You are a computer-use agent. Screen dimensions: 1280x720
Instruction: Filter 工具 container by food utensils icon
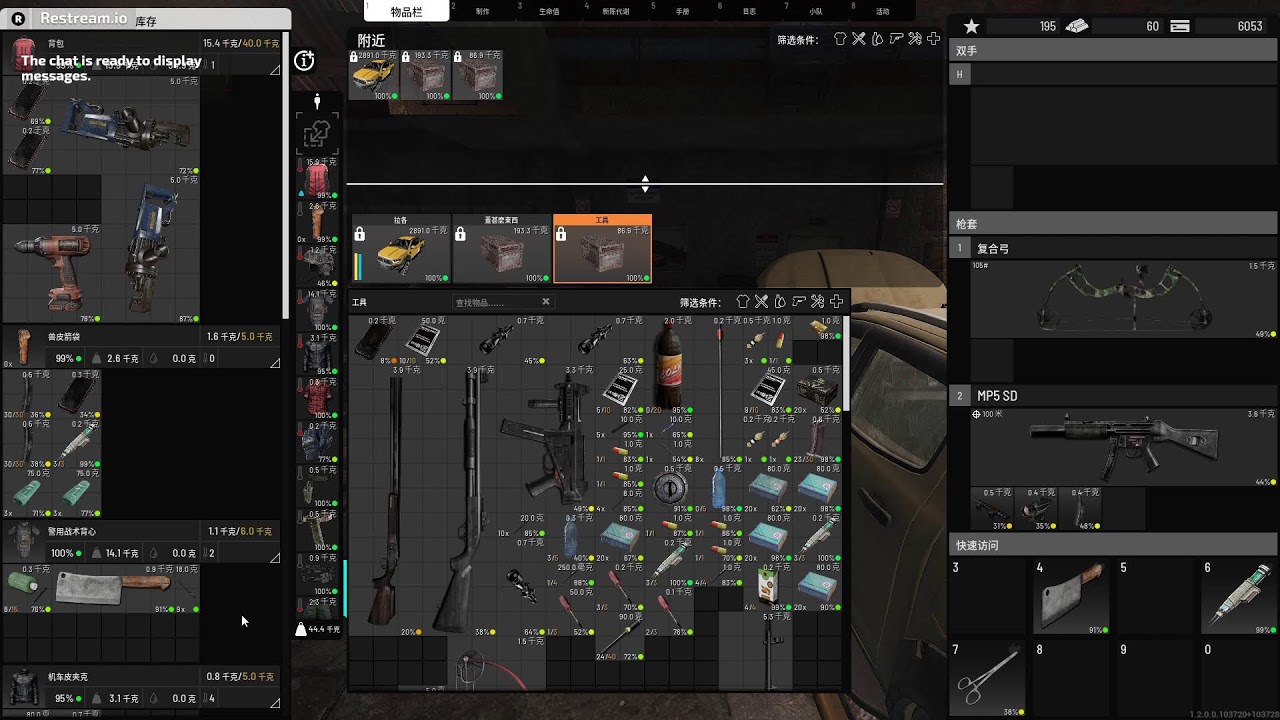[761, 301]
